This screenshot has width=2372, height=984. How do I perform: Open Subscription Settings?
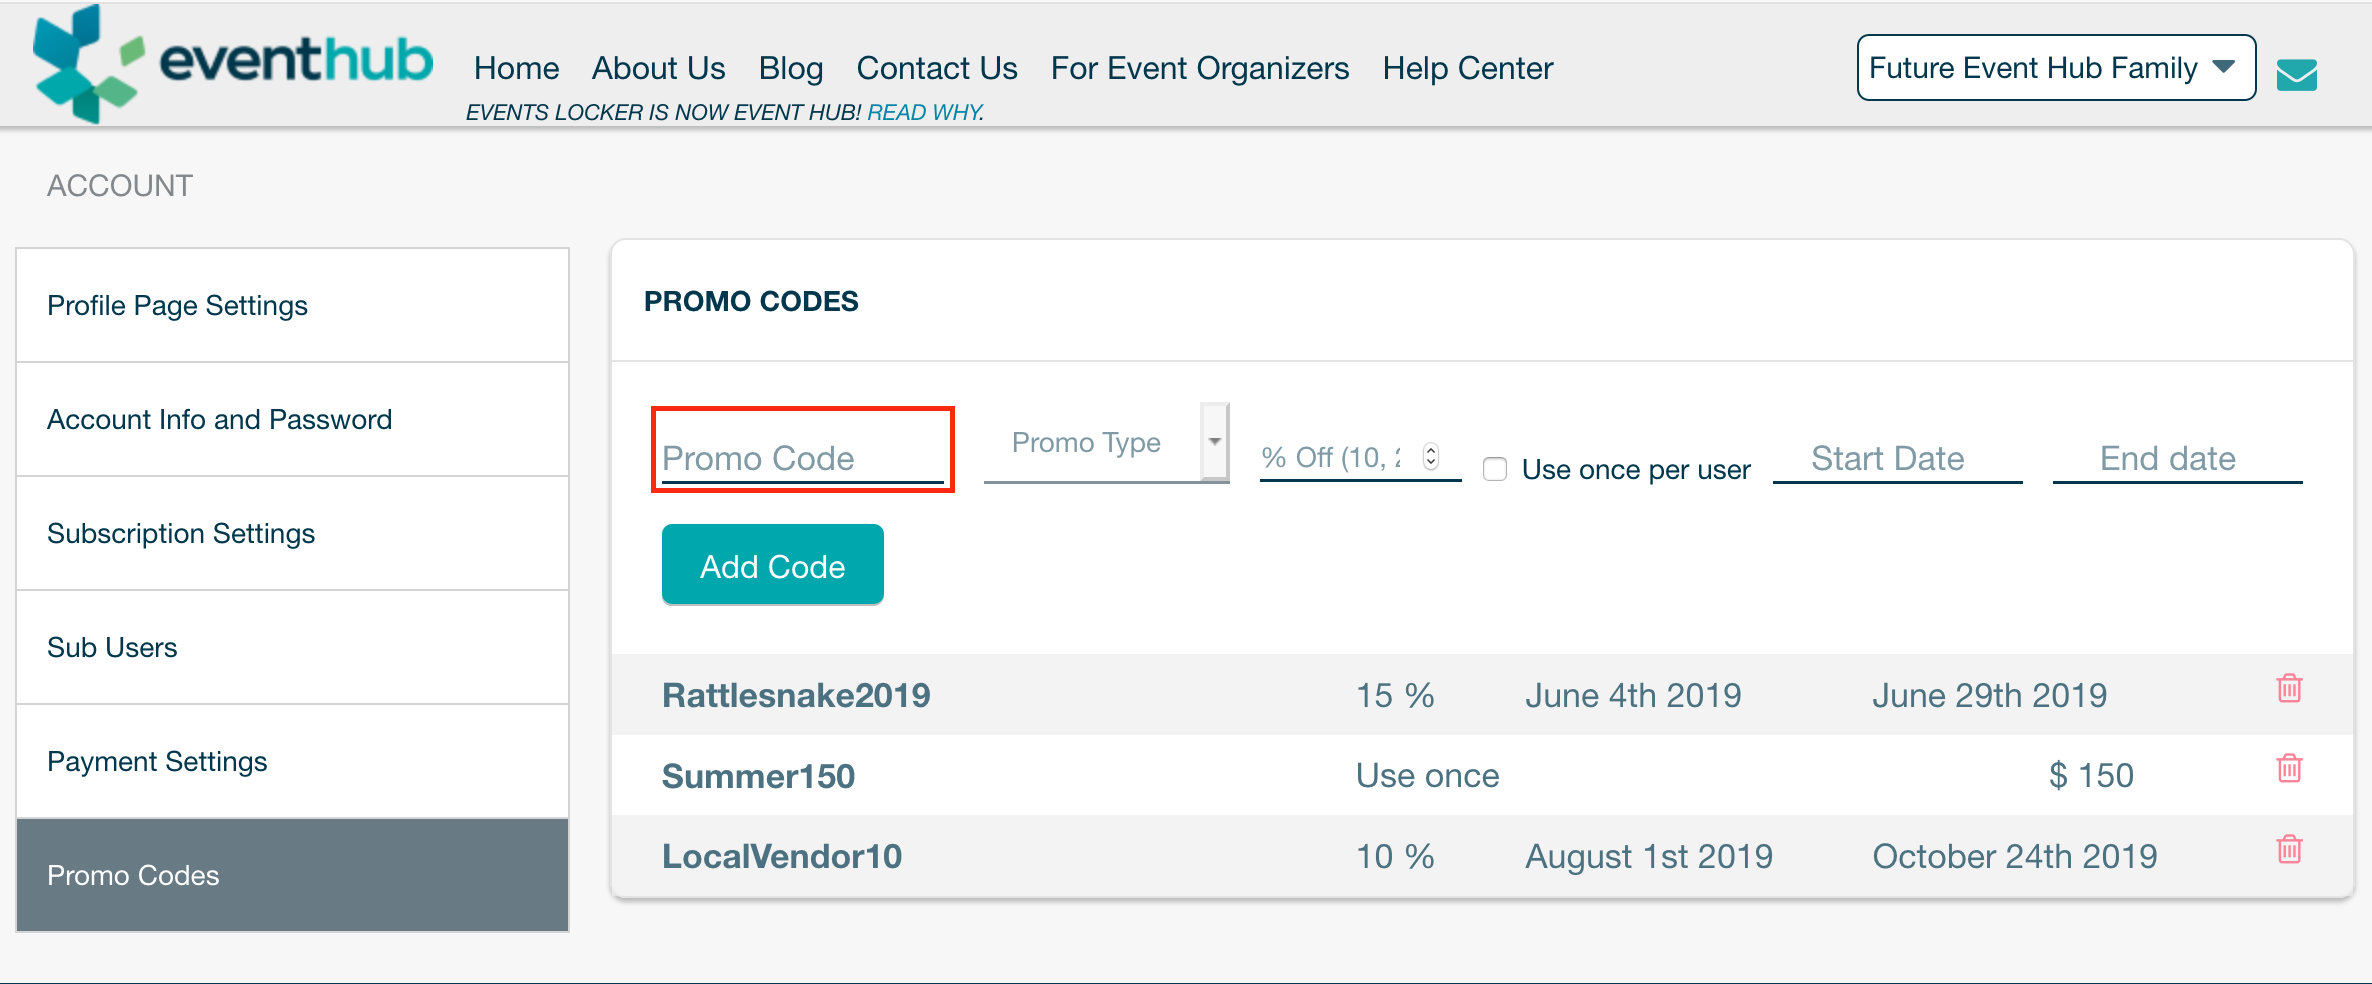[181, 533]
